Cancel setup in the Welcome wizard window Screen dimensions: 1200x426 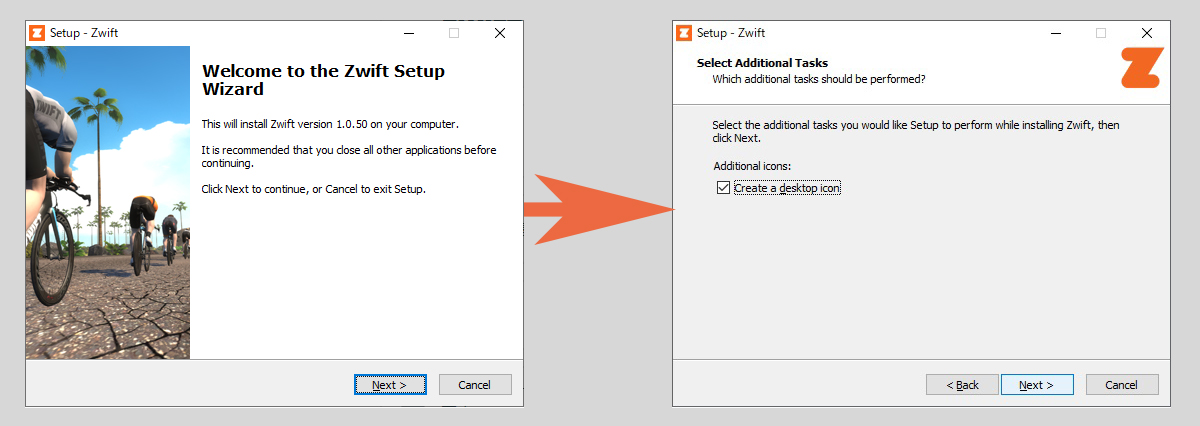point(474,385)
